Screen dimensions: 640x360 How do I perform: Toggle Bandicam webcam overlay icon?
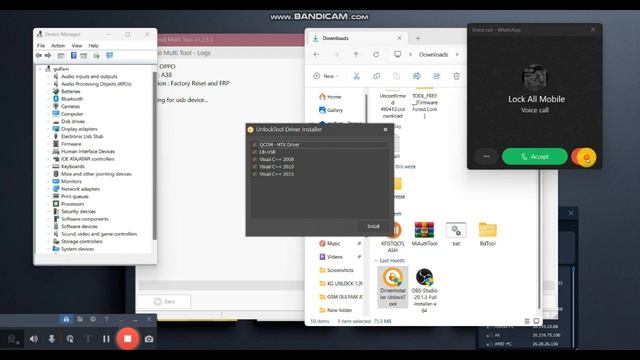13,339
